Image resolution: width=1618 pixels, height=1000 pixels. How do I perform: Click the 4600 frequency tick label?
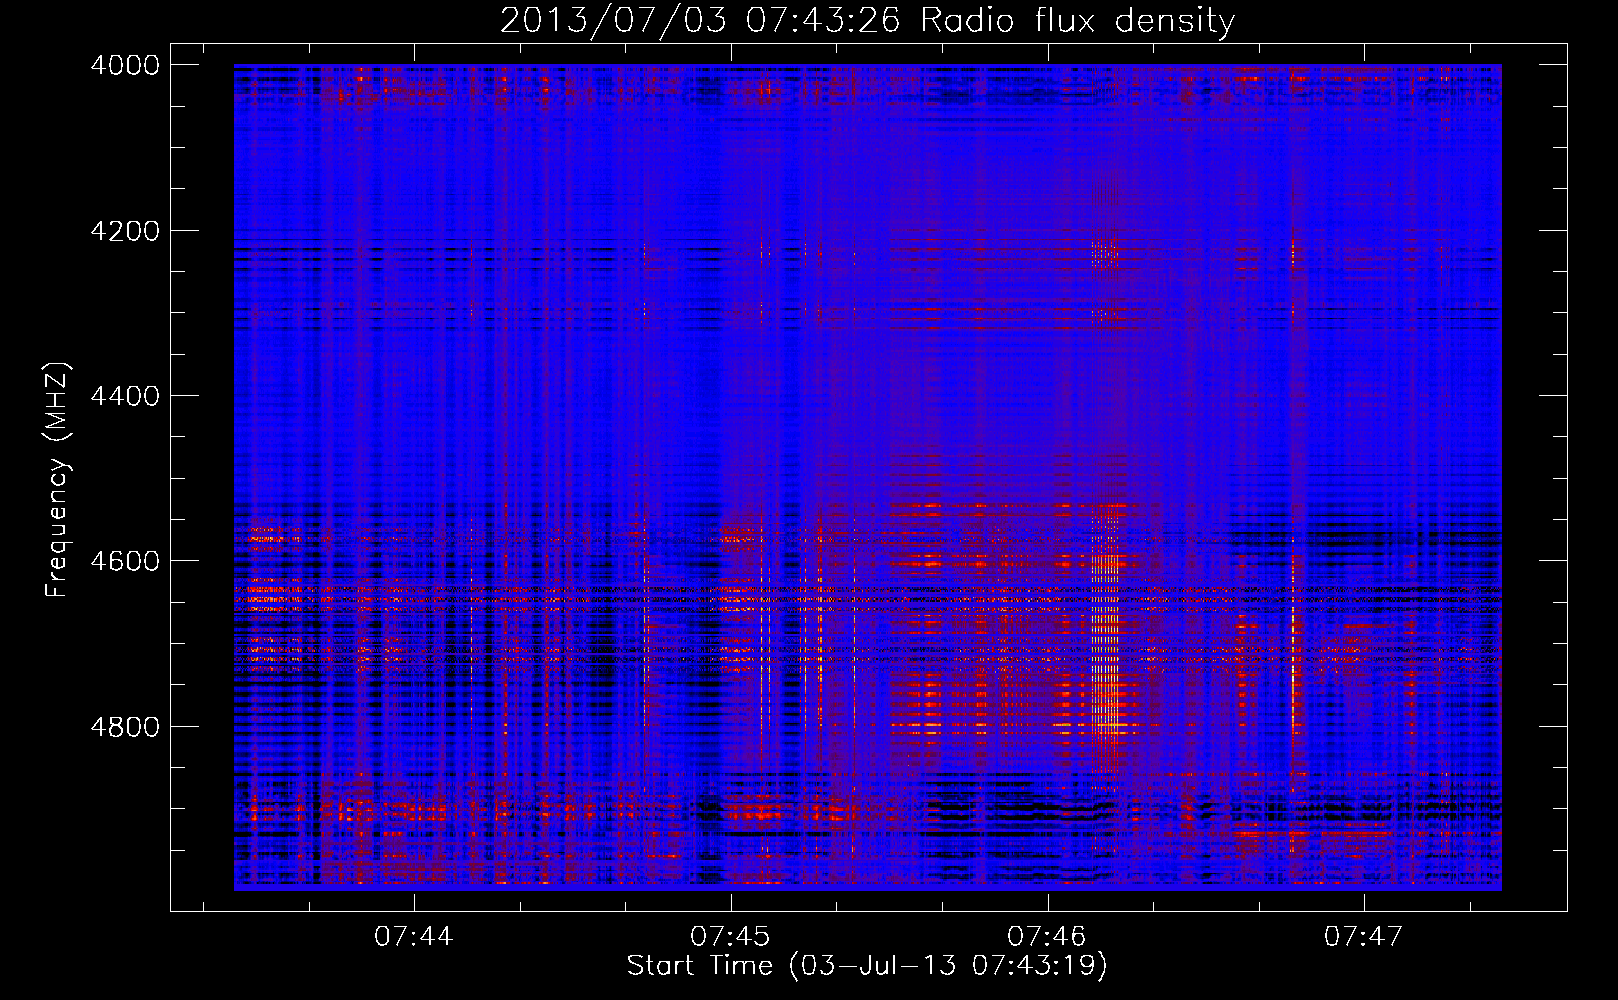[x=125, y=561]
